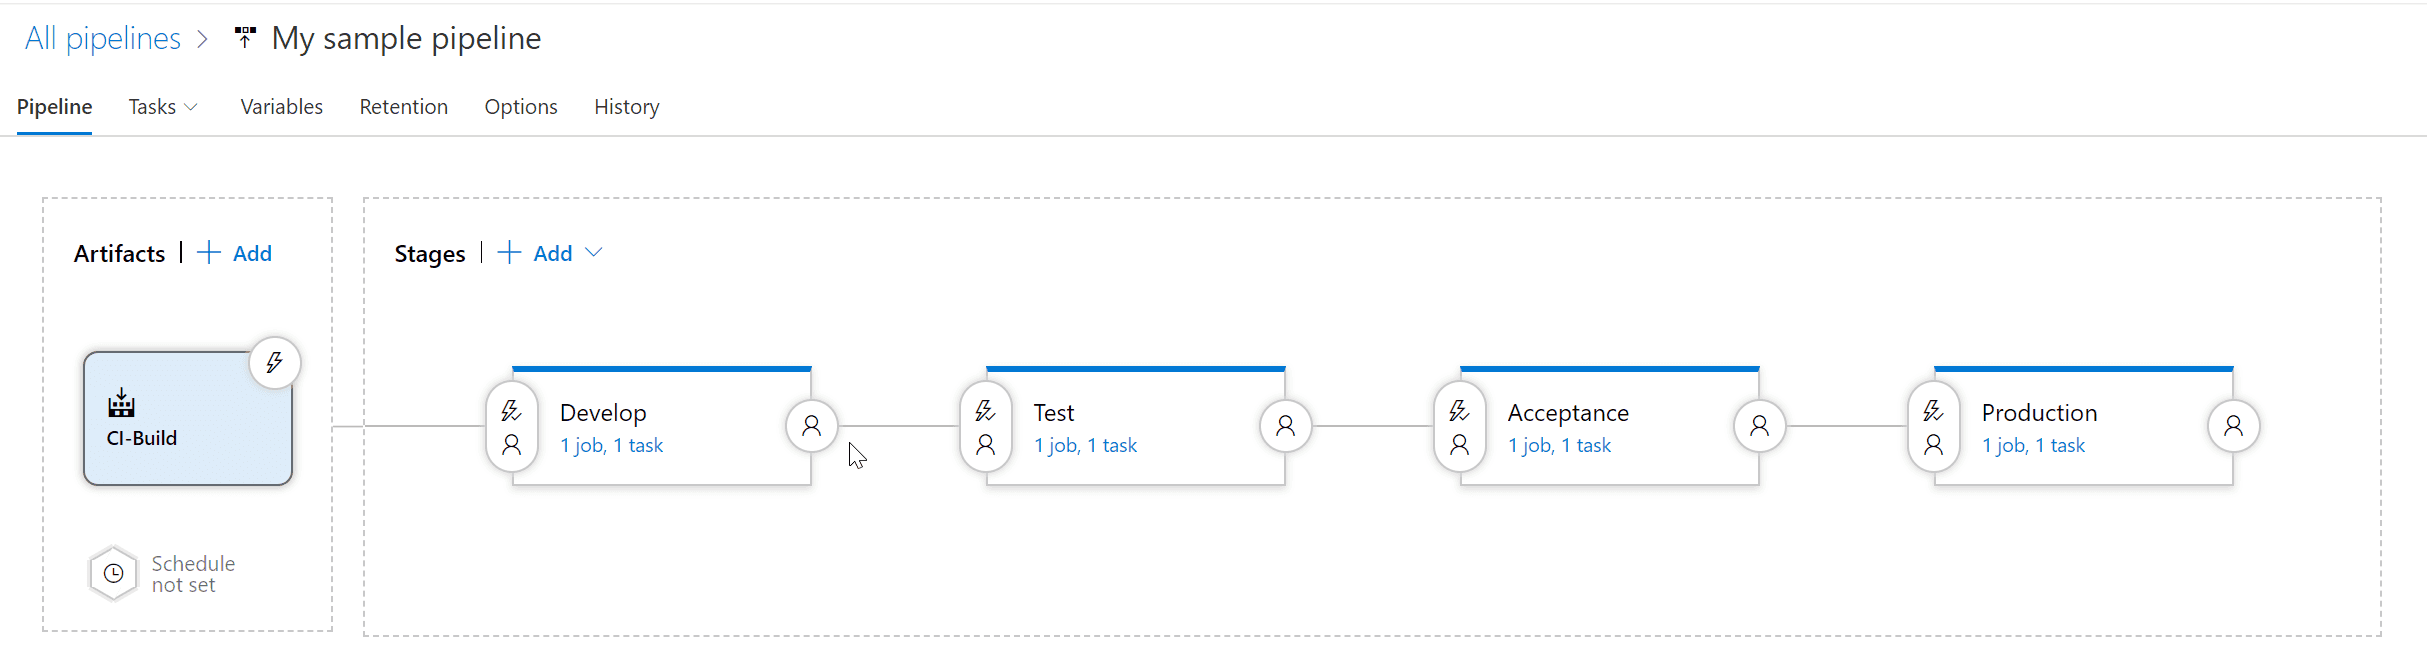This screenshot has width=2427, height=666.
Task: Expand the Stages Add dropdown chevron
Action: click(x=594, y=253)
